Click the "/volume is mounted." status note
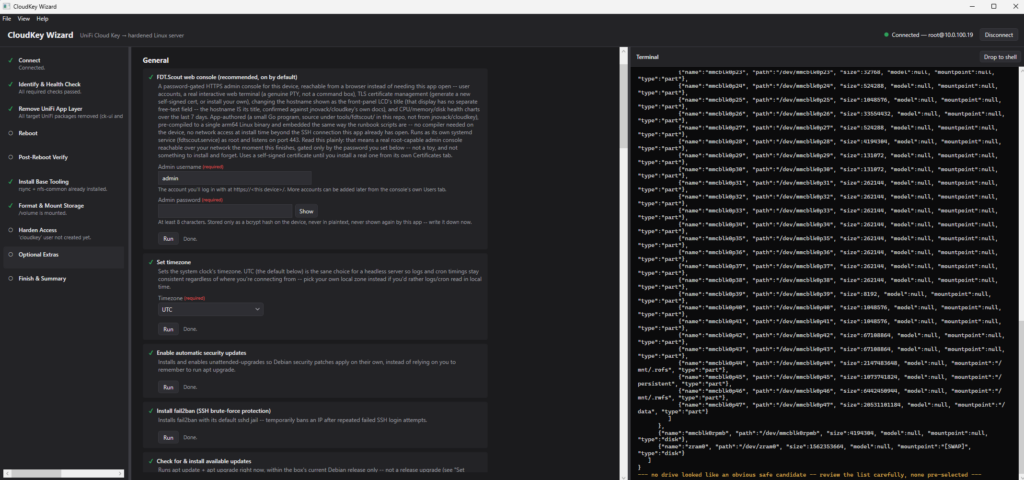Screen dimensions: 1024x480 pyautogui.click(x=42, y=213)
